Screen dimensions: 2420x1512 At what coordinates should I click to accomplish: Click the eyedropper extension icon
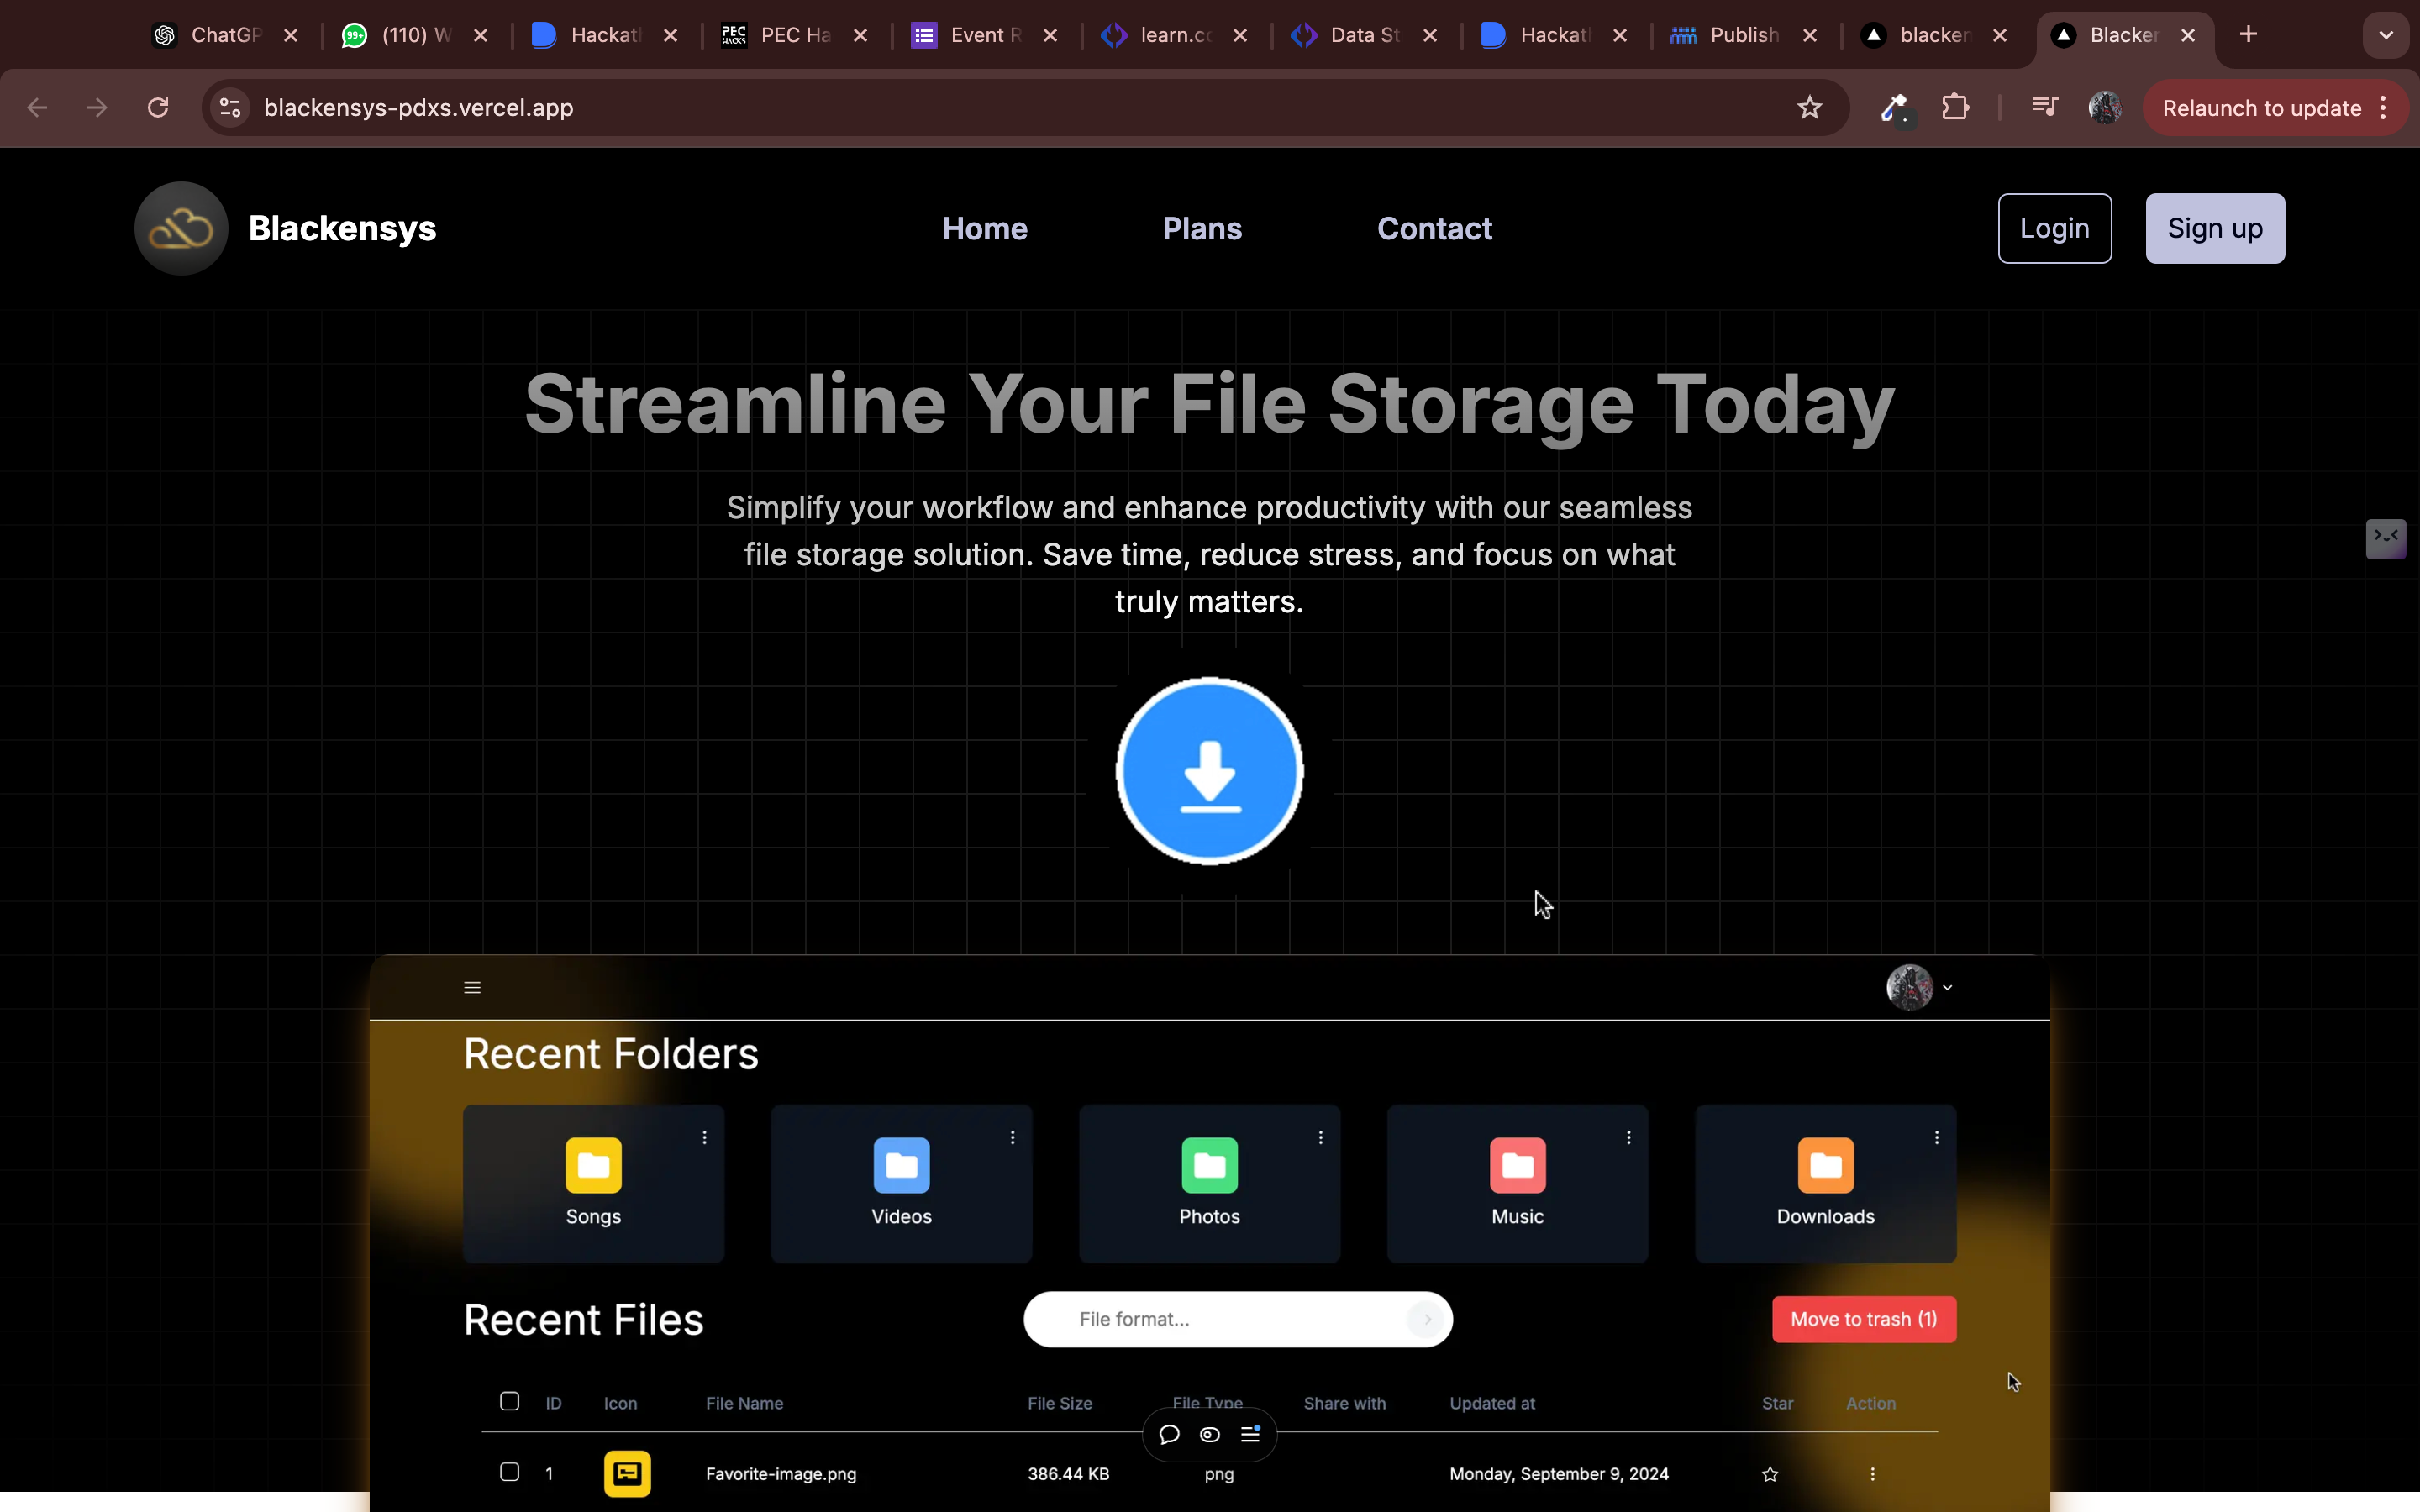click(x=1895, y=108)
